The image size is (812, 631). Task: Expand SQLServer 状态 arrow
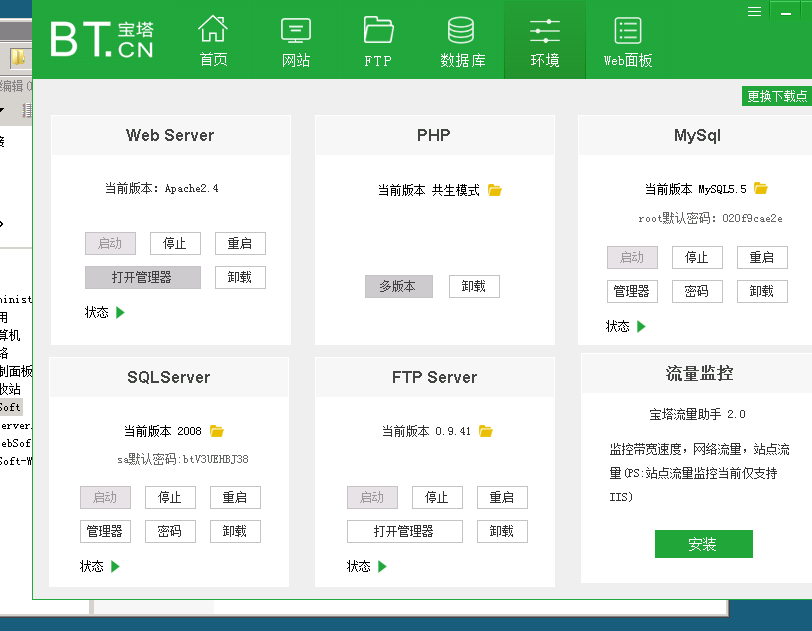click(x=115, y=566)
